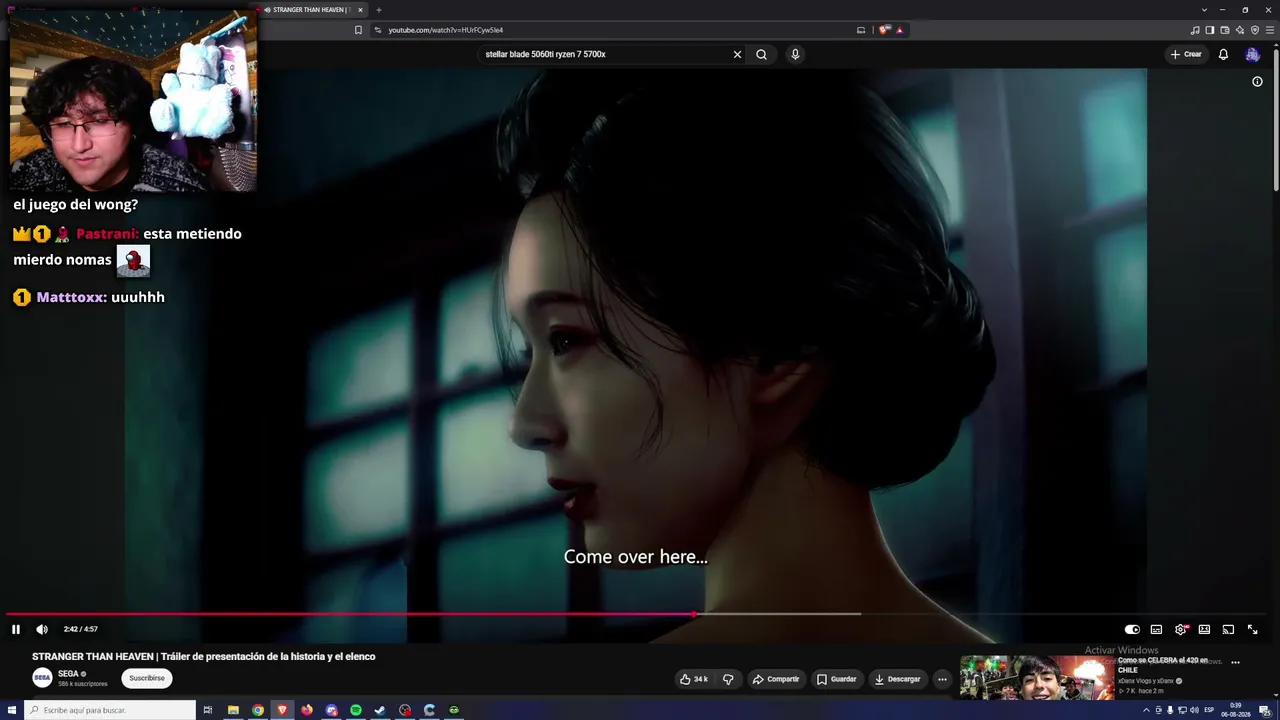Open options for the suggested video
1280x720 pixels.
point(1235,662)
